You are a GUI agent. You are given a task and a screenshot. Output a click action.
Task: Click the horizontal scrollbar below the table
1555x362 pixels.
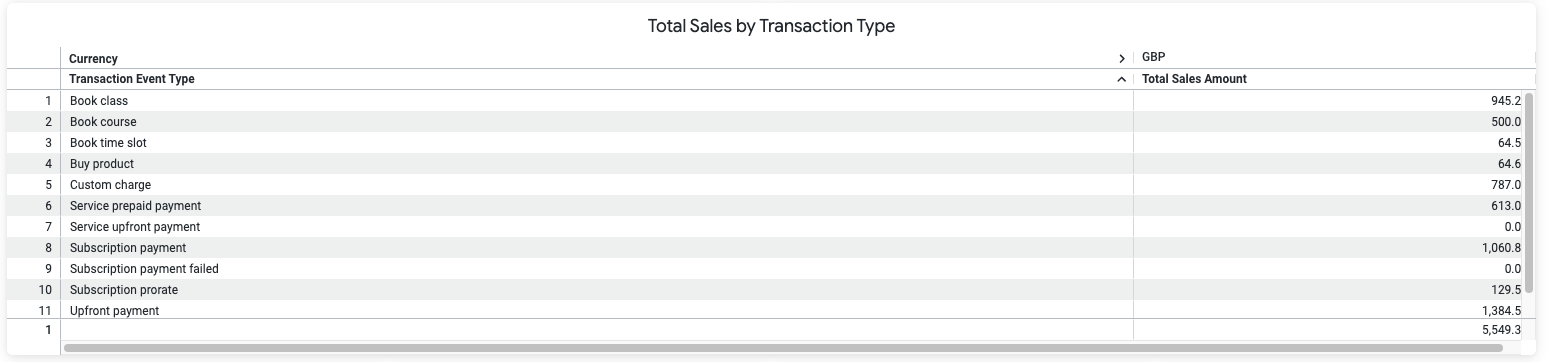coord(783,348)
